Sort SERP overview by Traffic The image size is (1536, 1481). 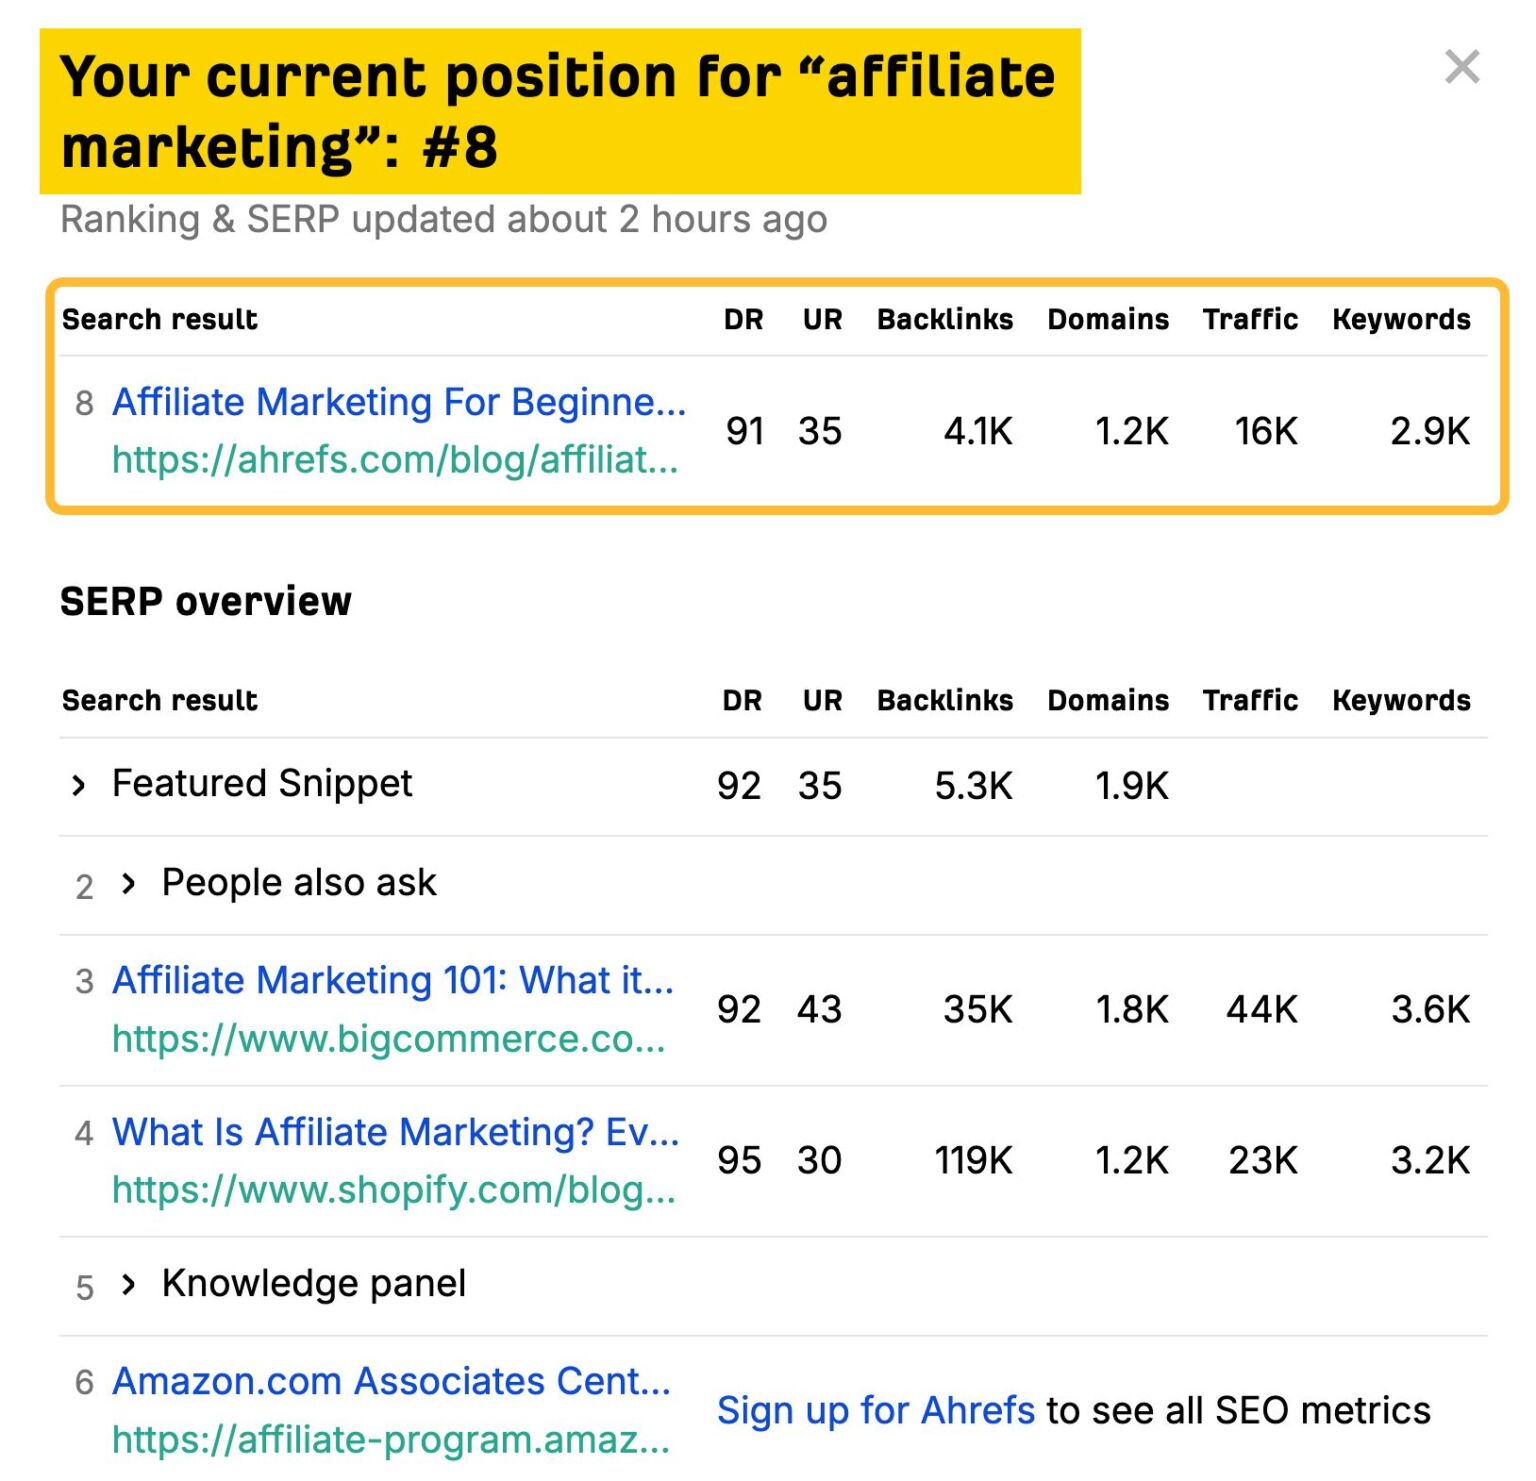pos(1251,700)
